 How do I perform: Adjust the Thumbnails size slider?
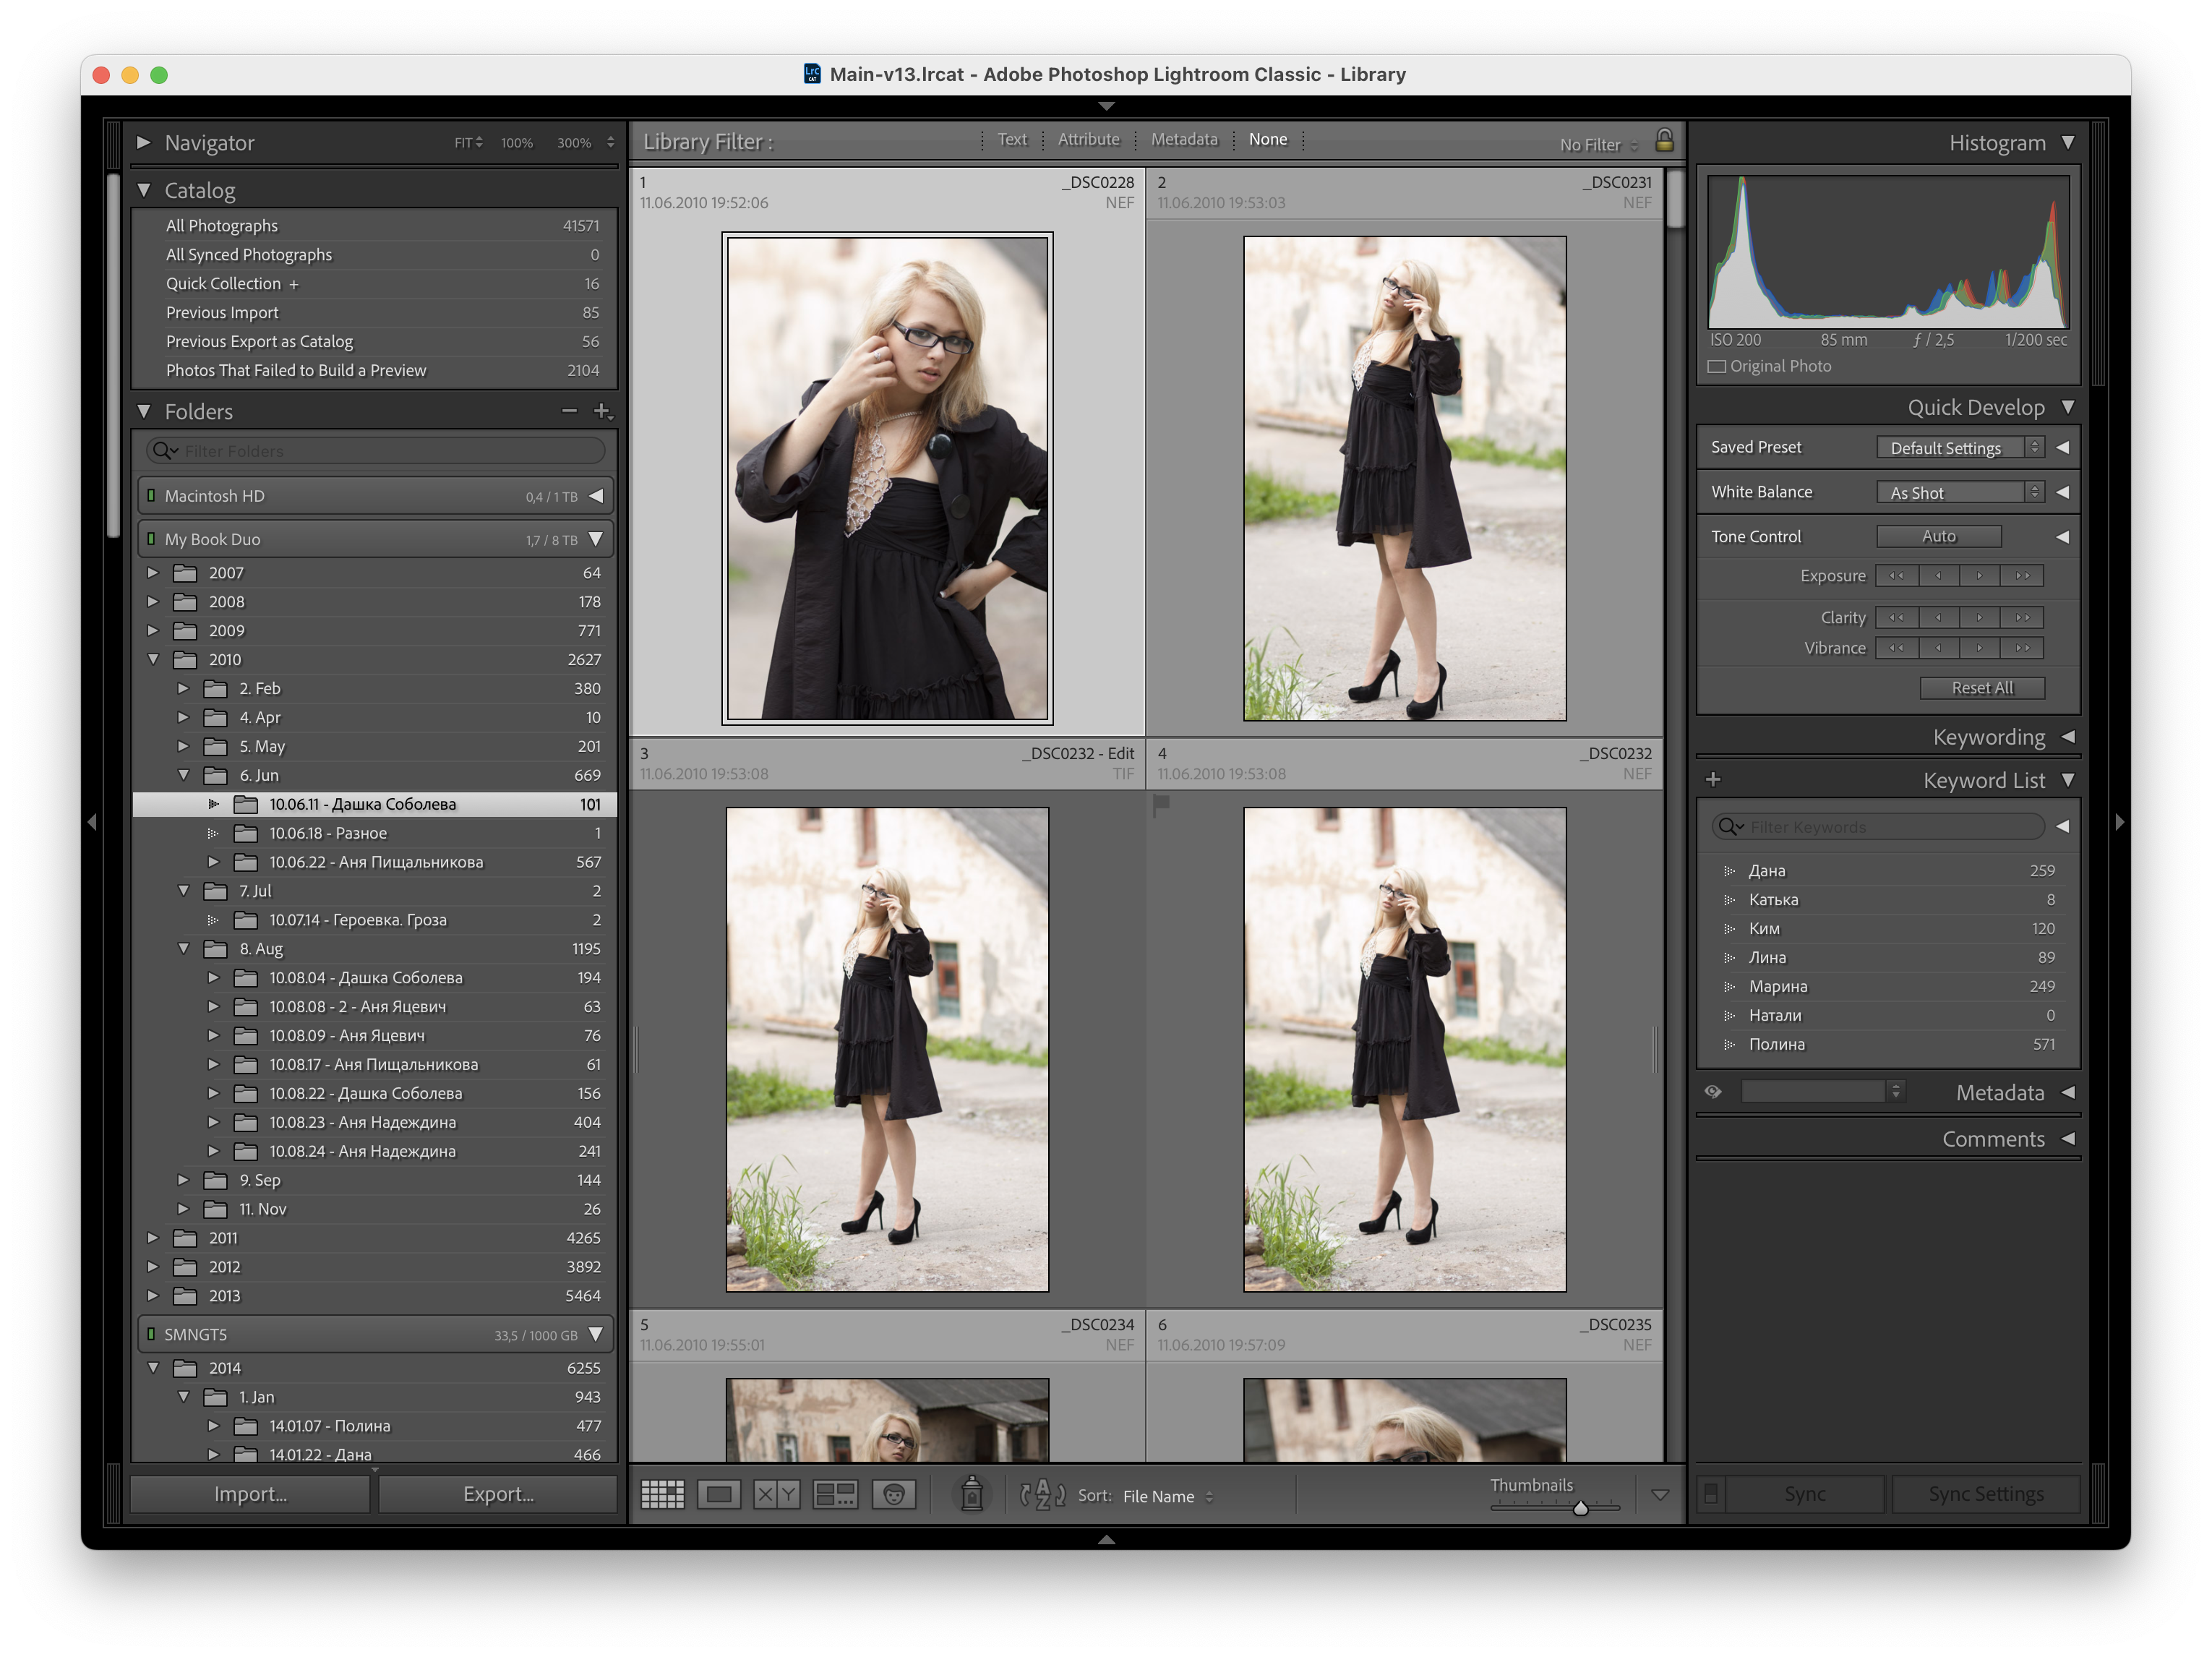click(1581, 1507)
